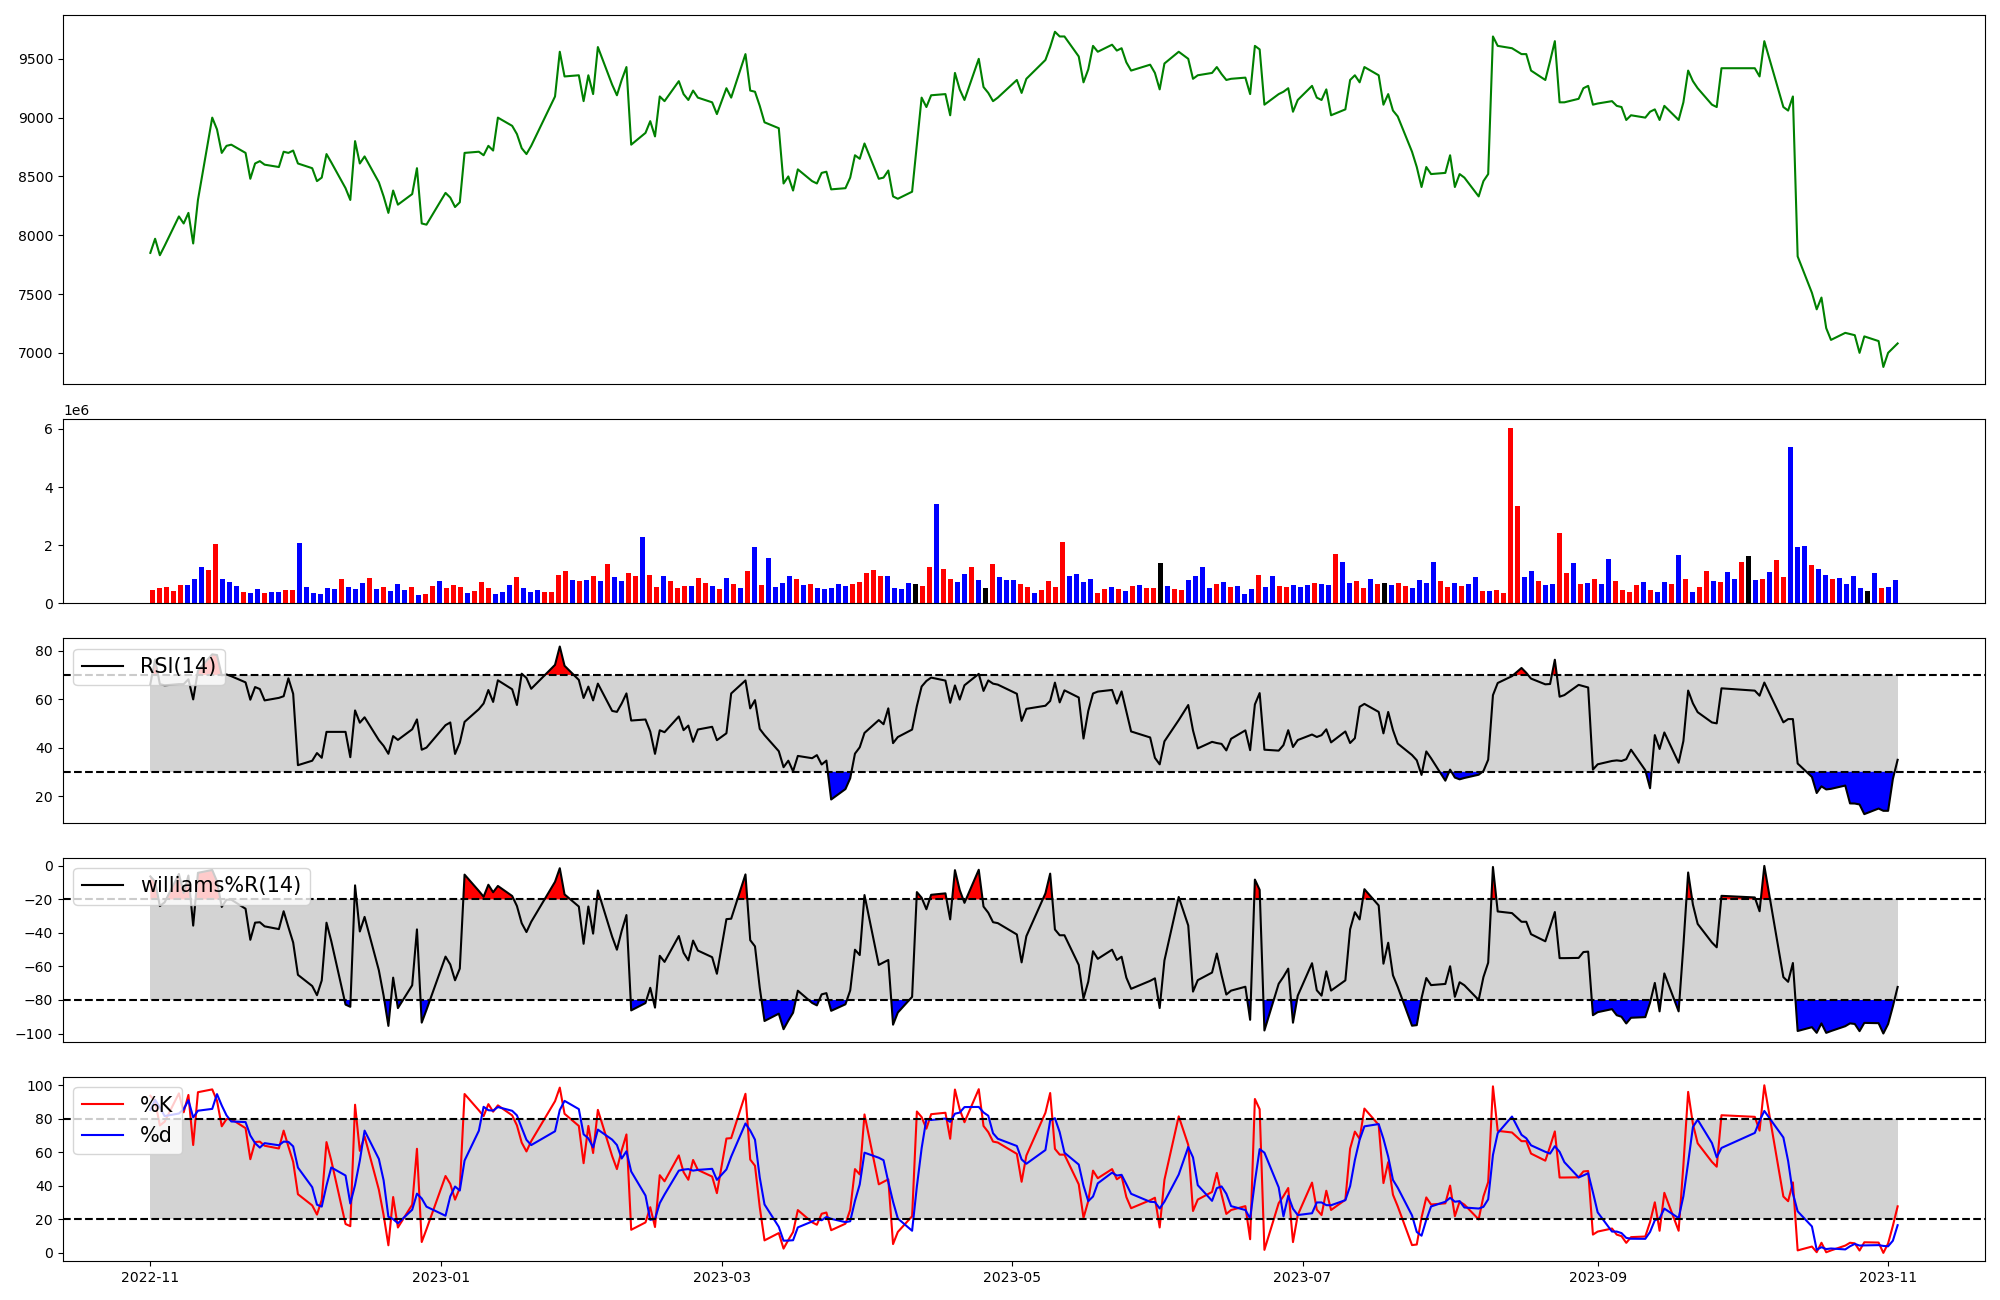Click the 2023-07 x-axis date label

coord(1302,1277)
